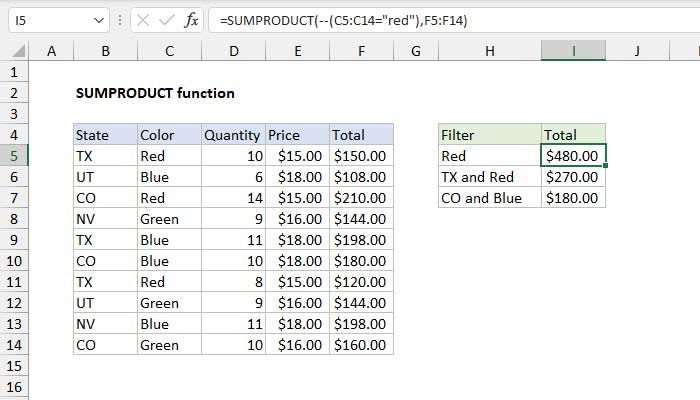Select column A header
The image size is (700, 400).
click(x=51, y=51)
